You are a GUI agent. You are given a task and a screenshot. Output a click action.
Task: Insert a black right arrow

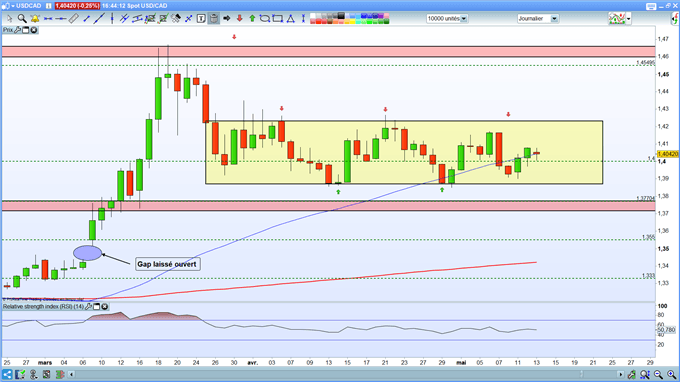pyautogui.click(x=226, y=19)
